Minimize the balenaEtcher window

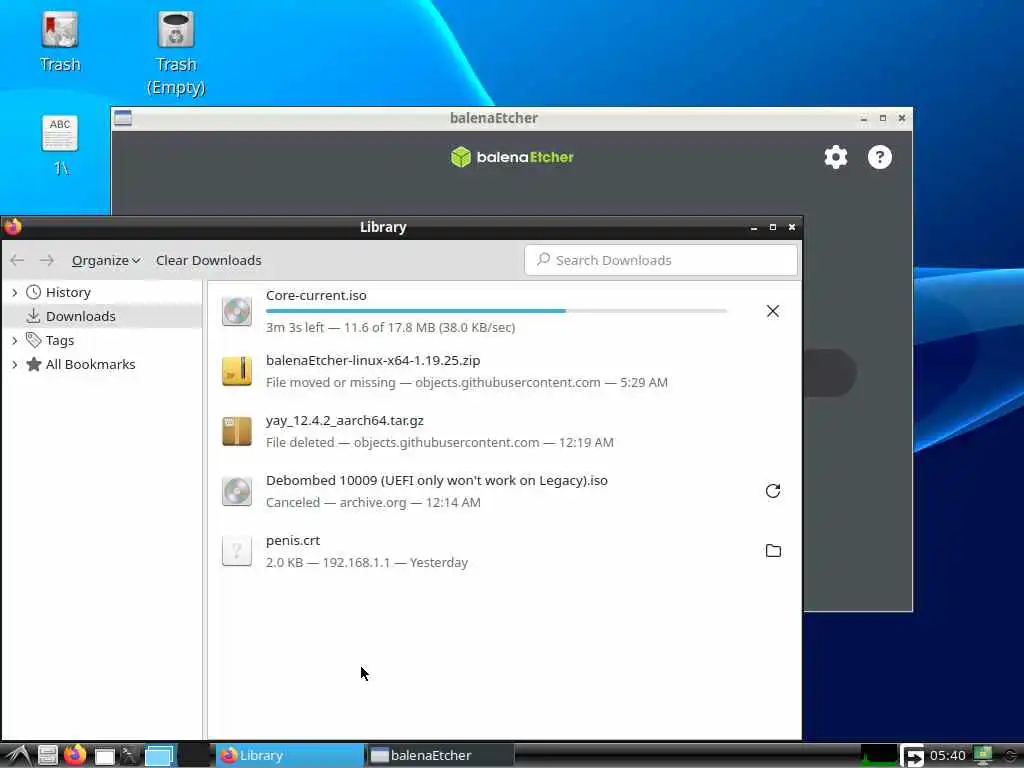coord(864,118)
